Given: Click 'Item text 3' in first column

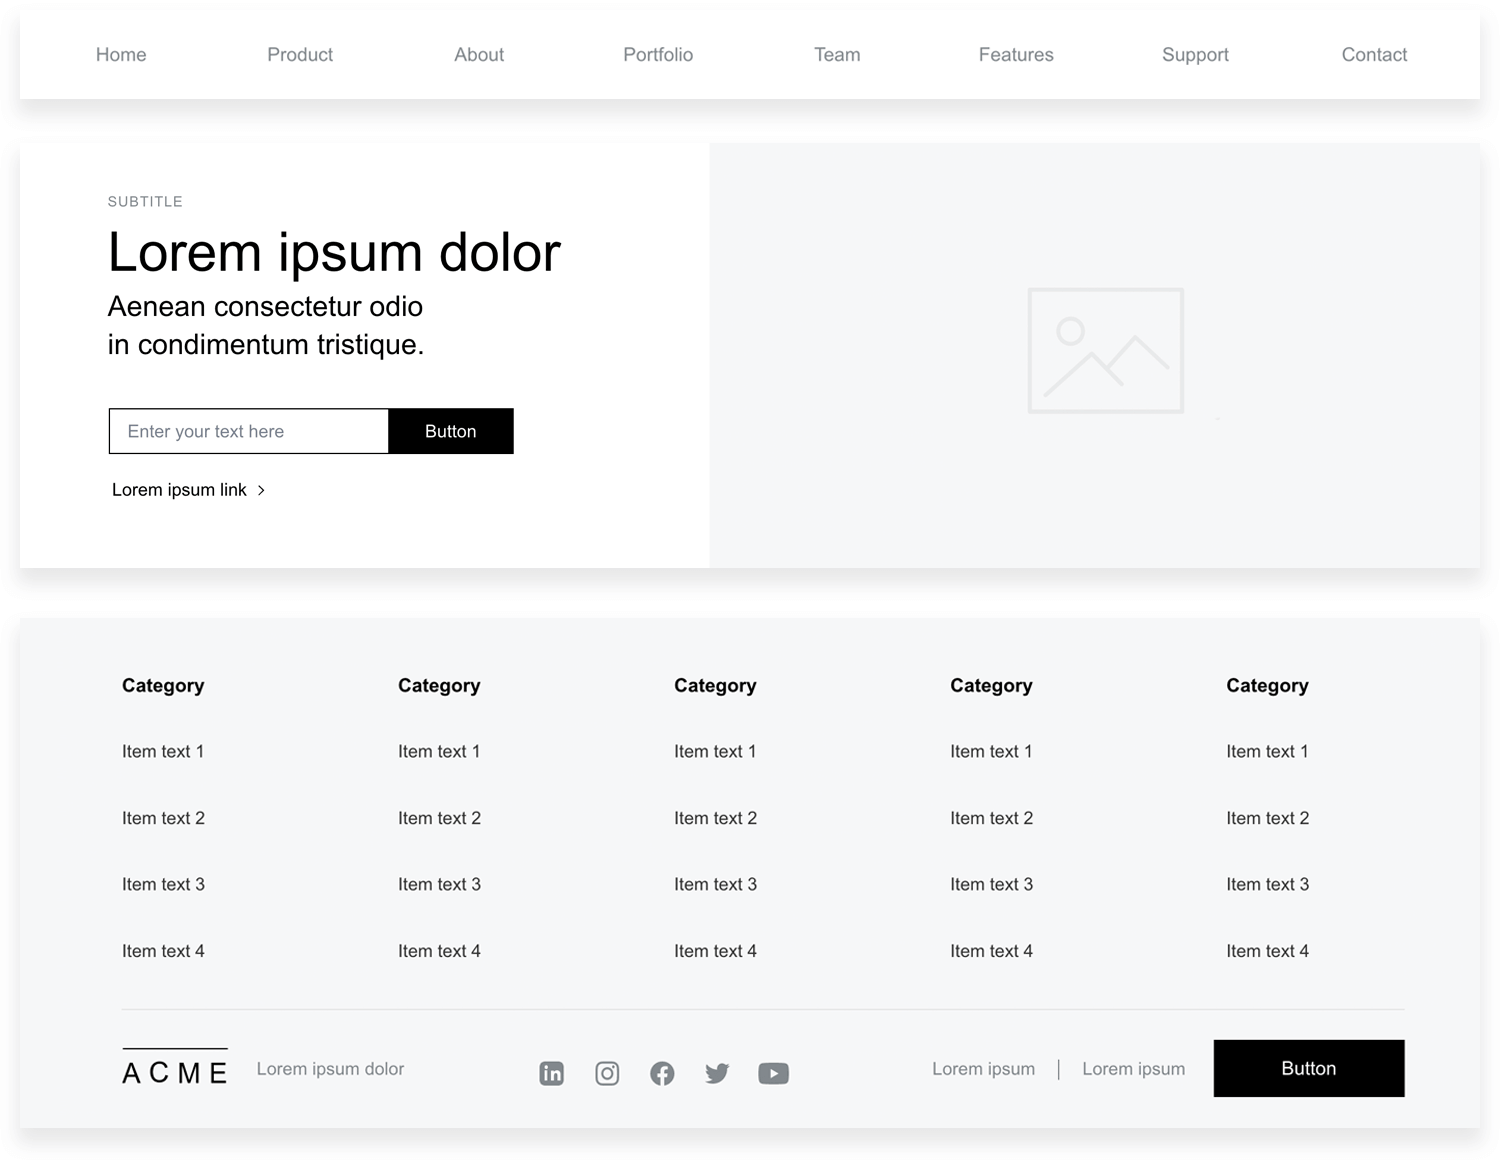Looking at the screenshot, I should click(163, 885).
